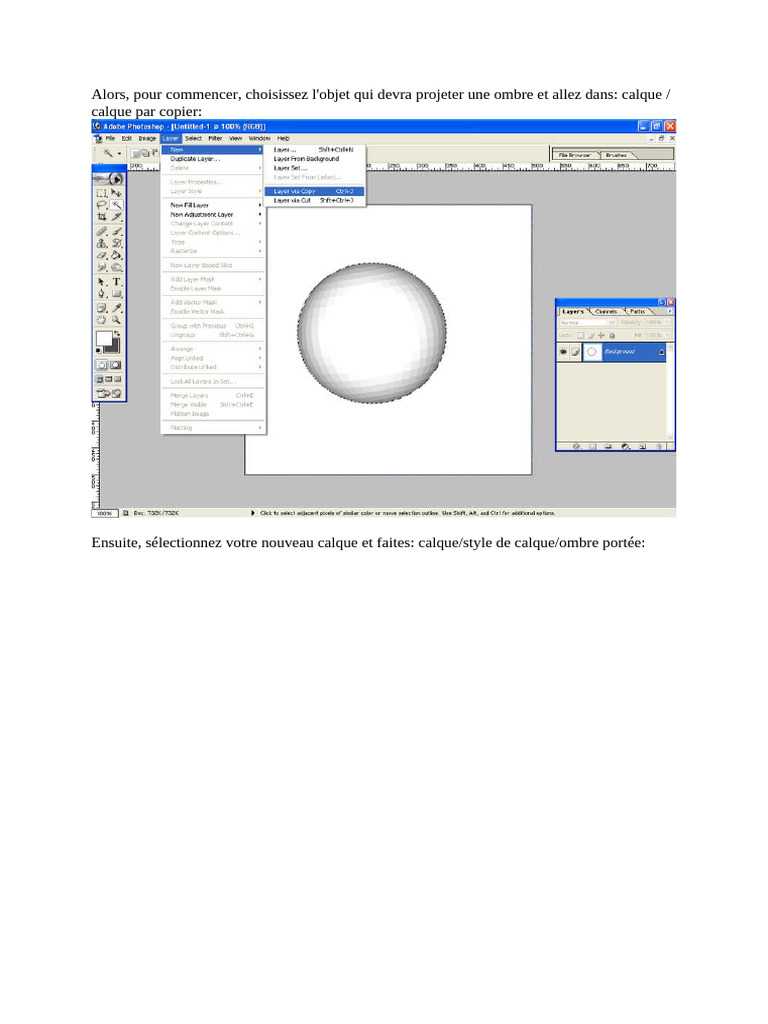Toggle brush/link box beside Background layer eye
Image resolution: width=768 pixels, height=1024 pixels.
click(x=575, y=352)
